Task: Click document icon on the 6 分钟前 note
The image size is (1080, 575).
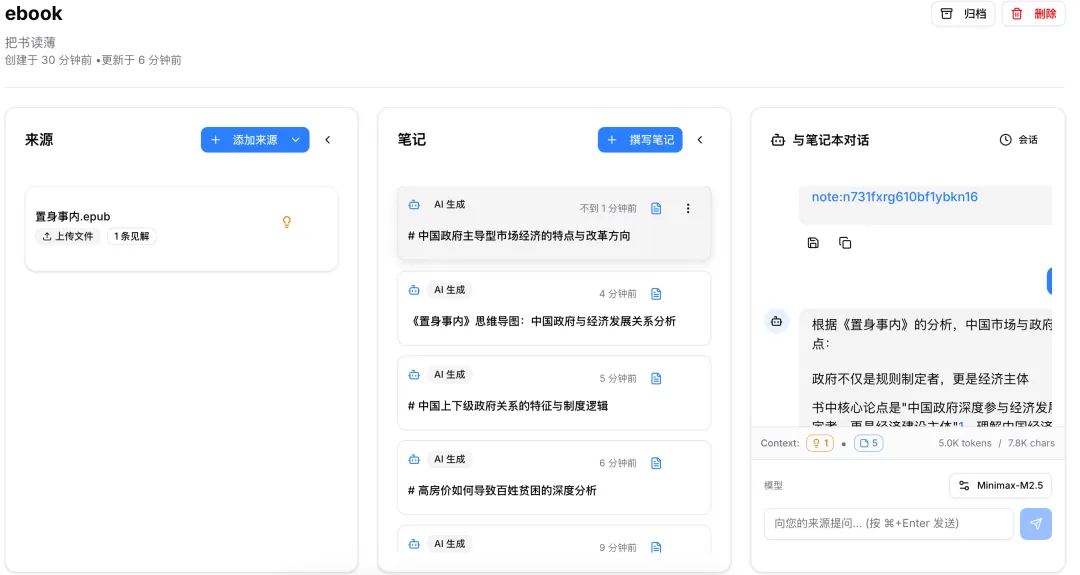Action: (656, 463)
